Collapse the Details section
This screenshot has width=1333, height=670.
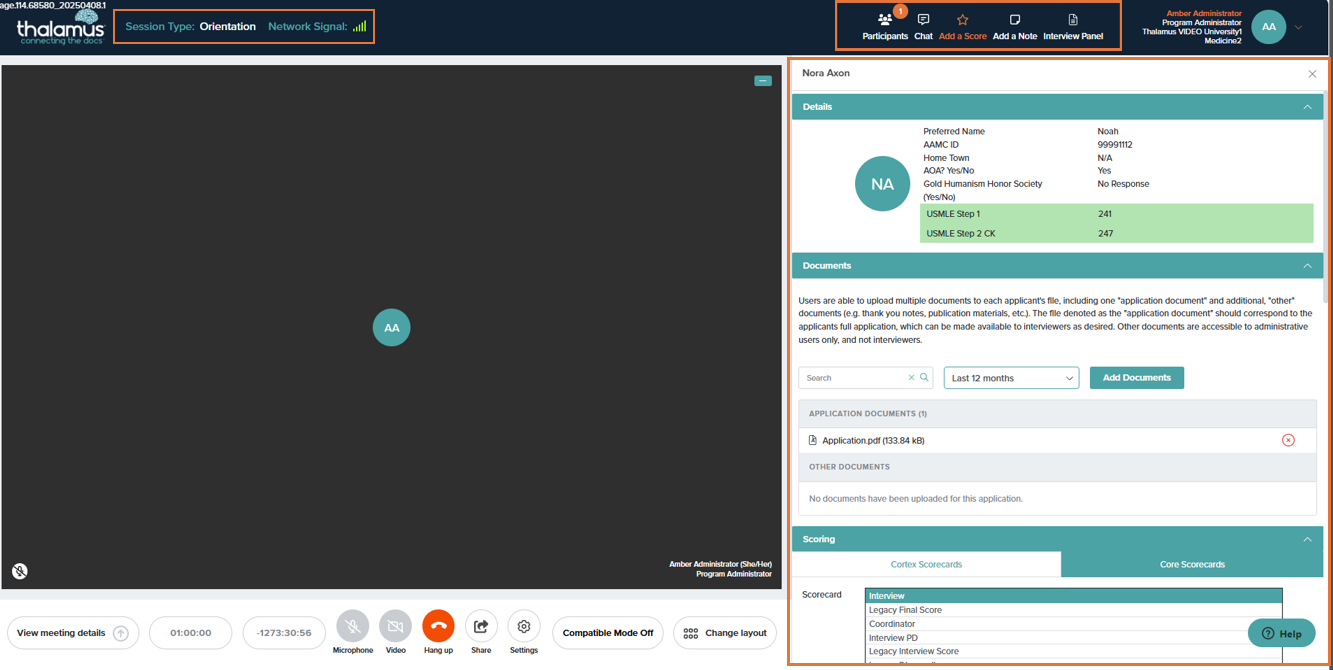[x=1307, y=107]
